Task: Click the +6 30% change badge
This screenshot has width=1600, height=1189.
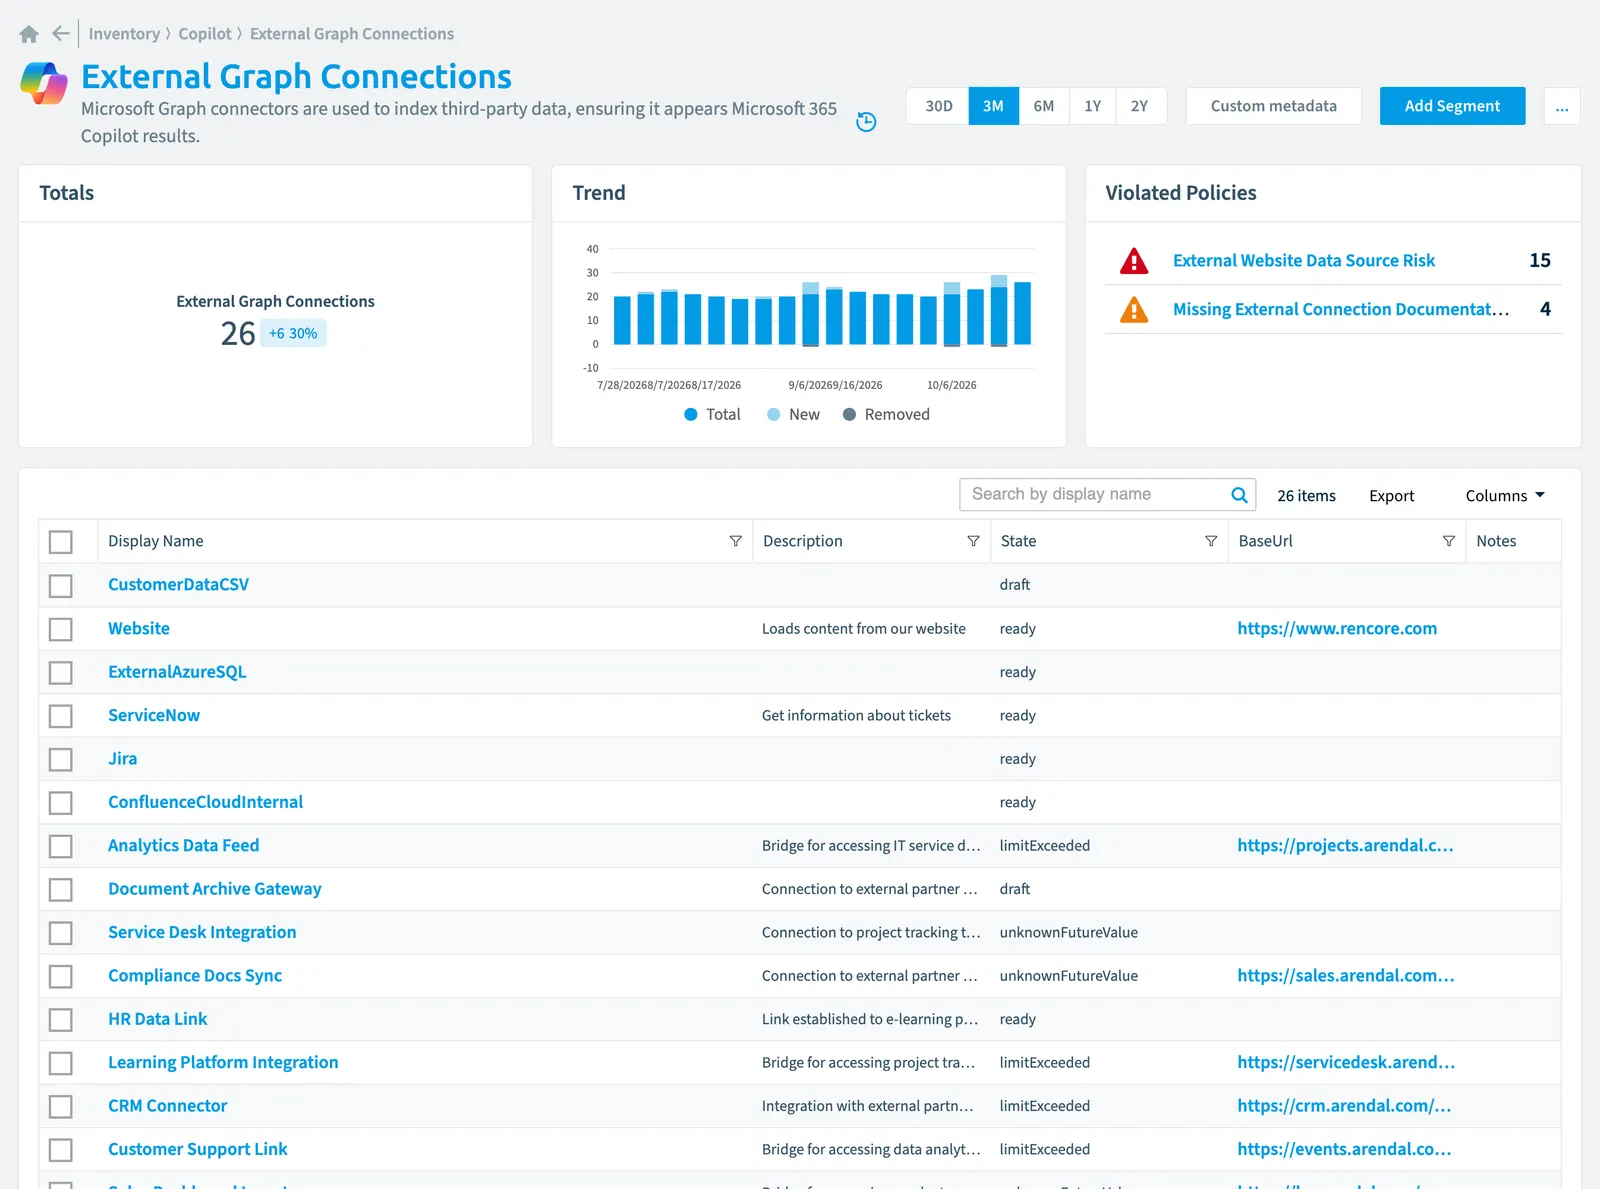Action: (x=293, y=334)
